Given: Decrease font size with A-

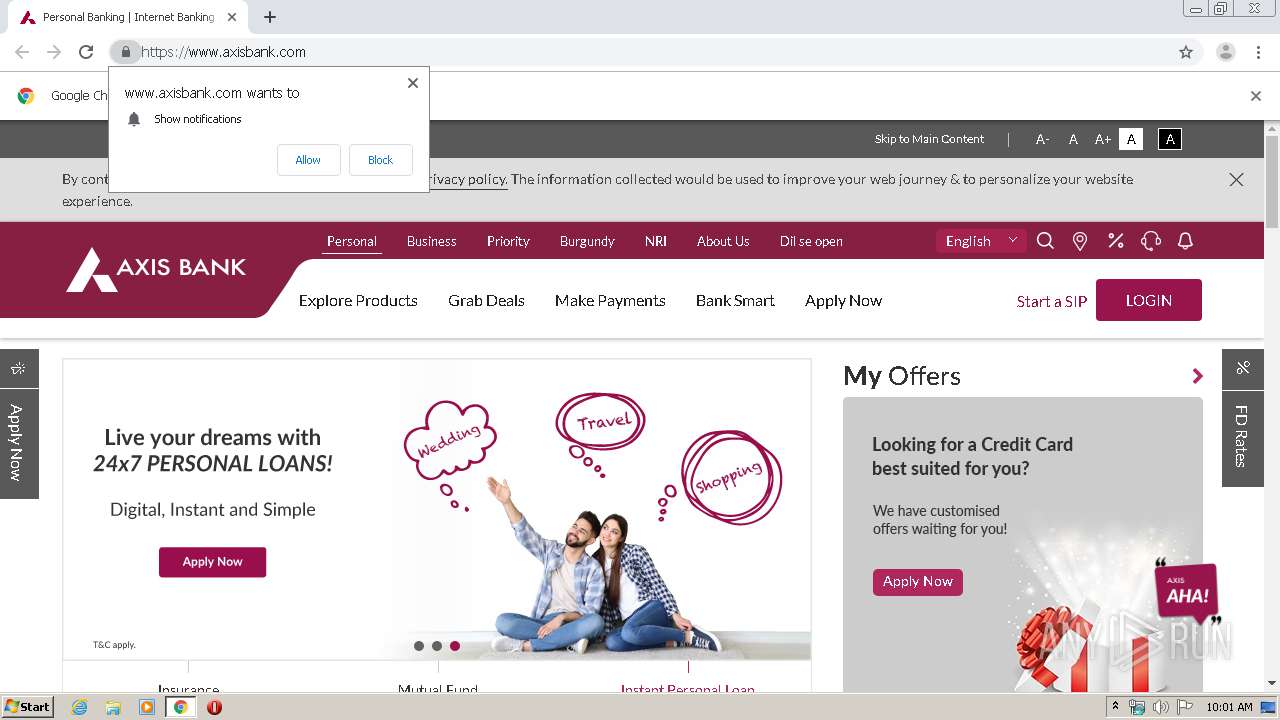Looking at the screenshot, I should [x=1042, y=140].
